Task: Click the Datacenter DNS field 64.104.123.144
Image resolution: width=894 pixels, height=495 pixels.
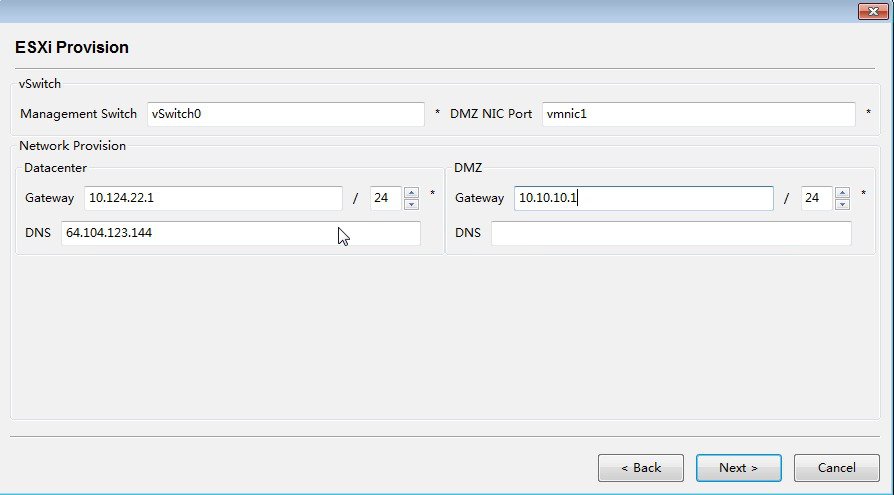Action: pos(241,233)
